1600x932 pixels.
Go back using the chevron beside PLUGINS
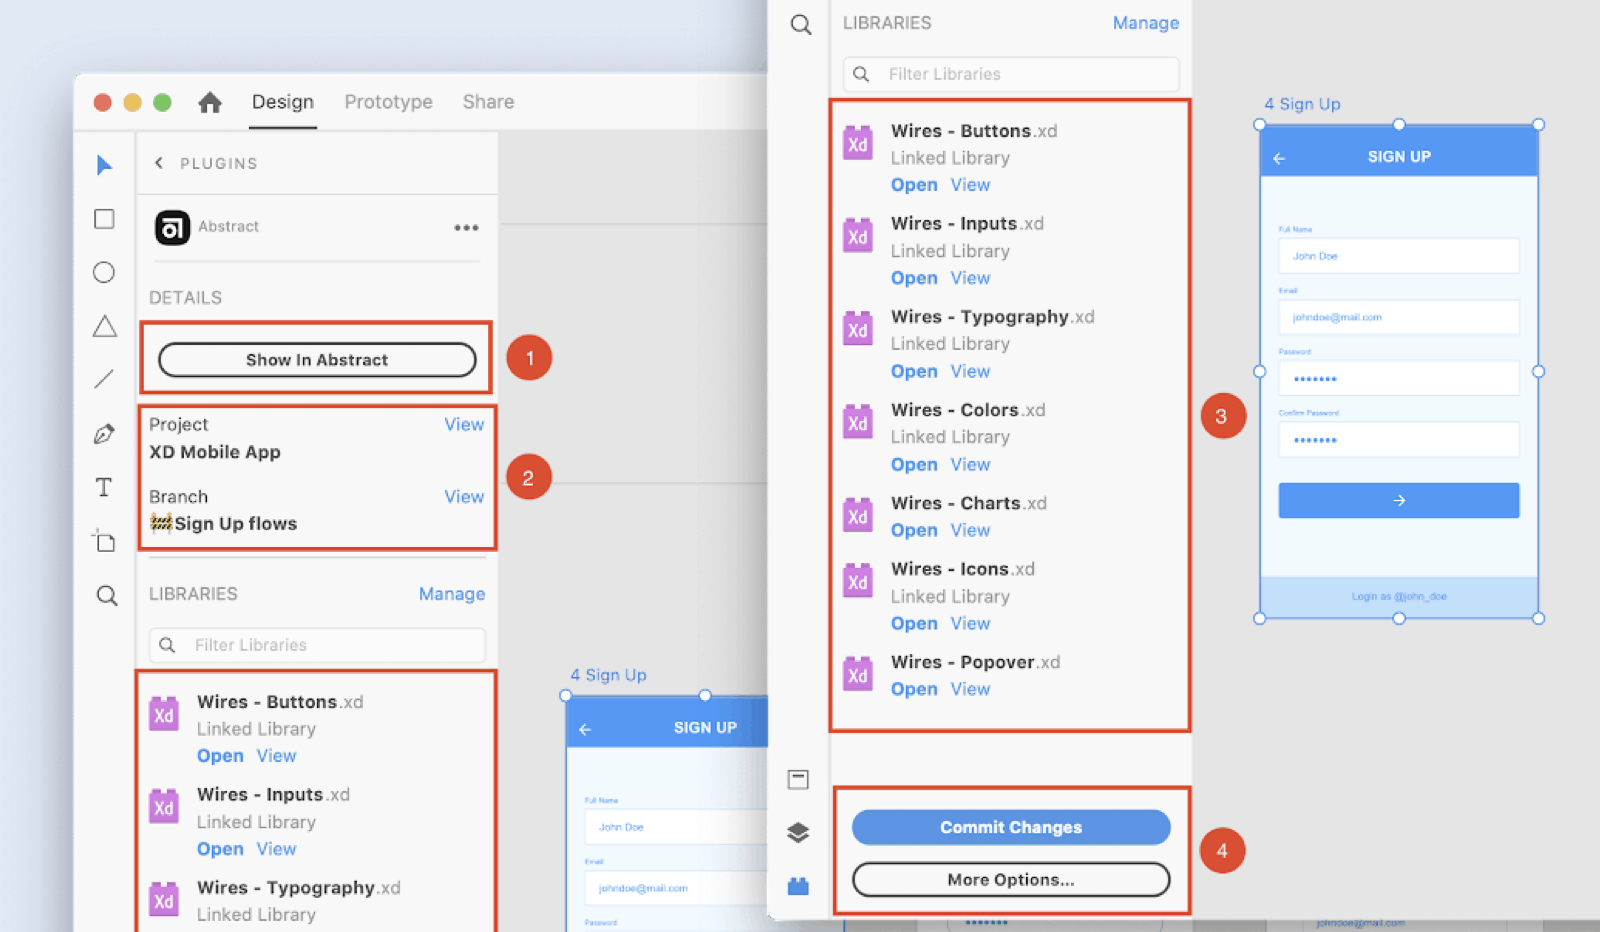[159, 163]
